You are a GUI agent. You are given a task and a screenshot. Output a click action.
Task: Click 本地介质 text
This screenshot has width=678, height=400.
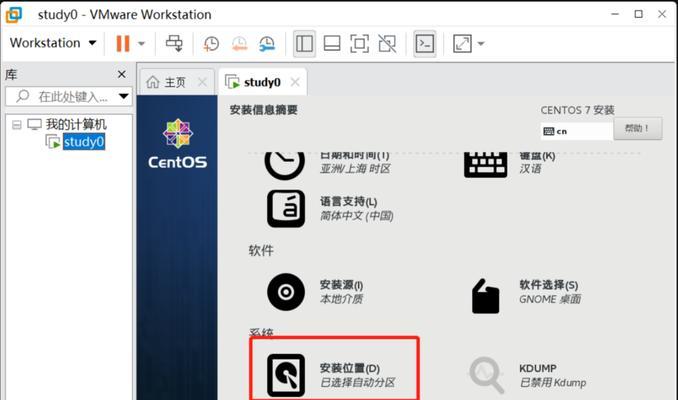coord(341,299)
